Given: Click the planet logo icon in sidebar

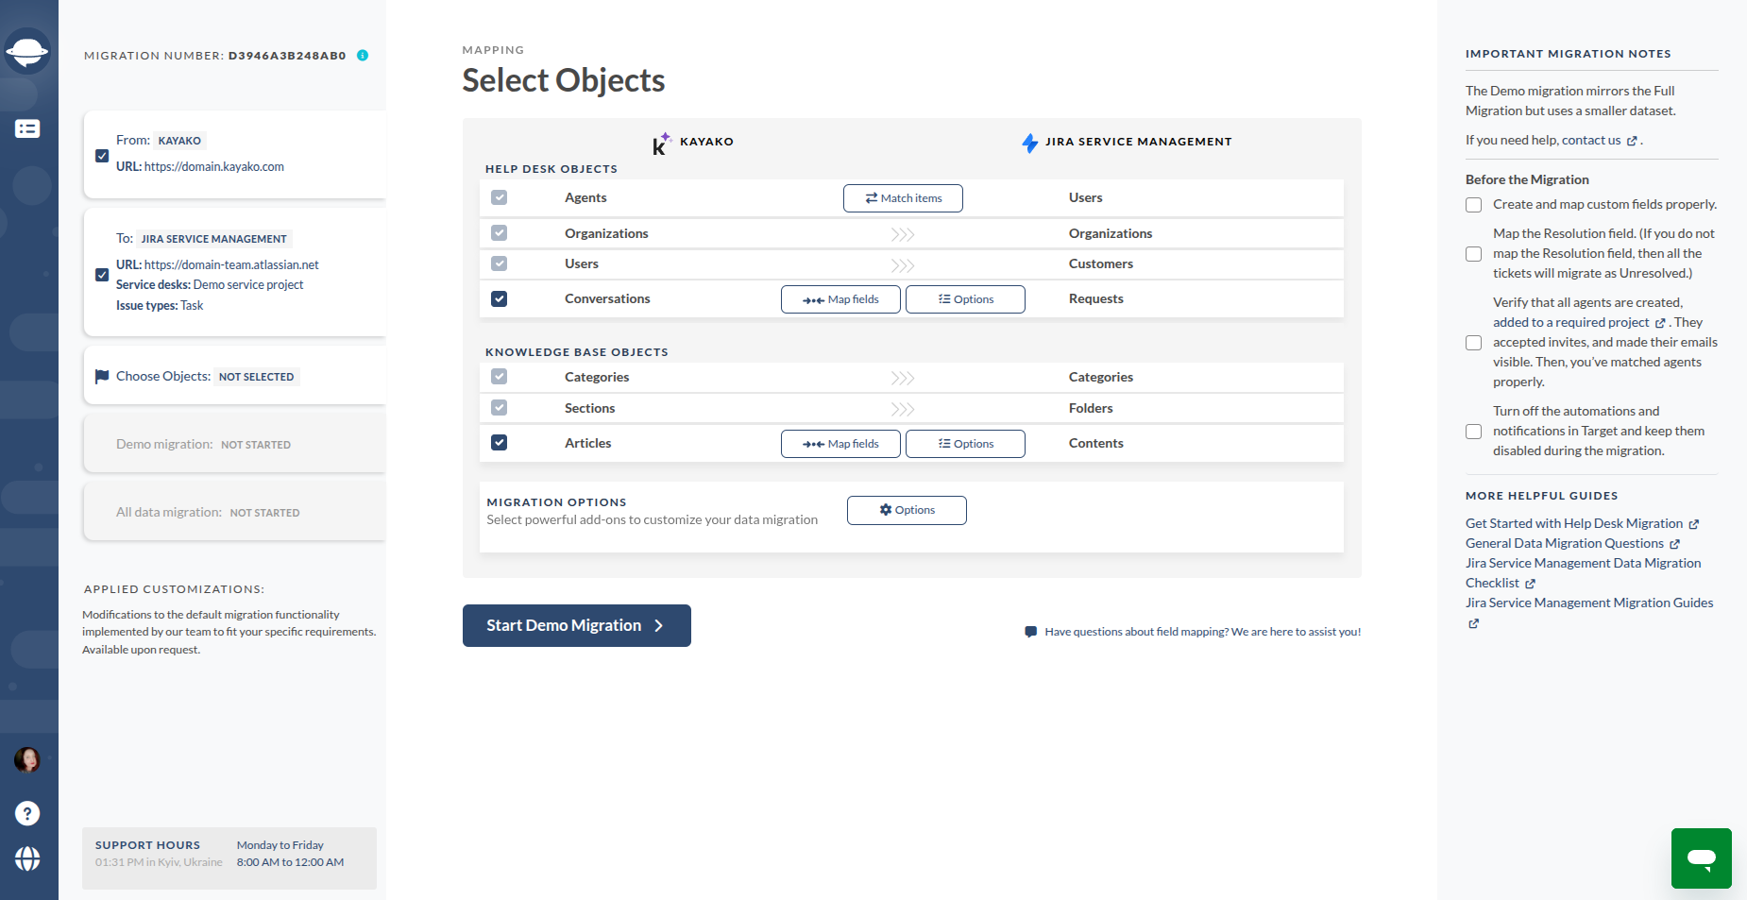Looking at the screenshot, I should tap(27, 51).
